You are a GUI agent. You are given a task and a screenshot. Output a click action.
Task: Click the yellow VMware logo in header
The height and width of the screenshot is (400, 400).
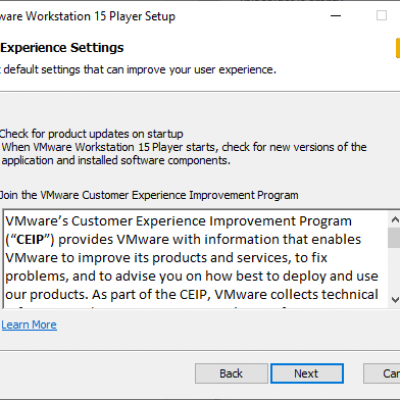tap(398, 48)
